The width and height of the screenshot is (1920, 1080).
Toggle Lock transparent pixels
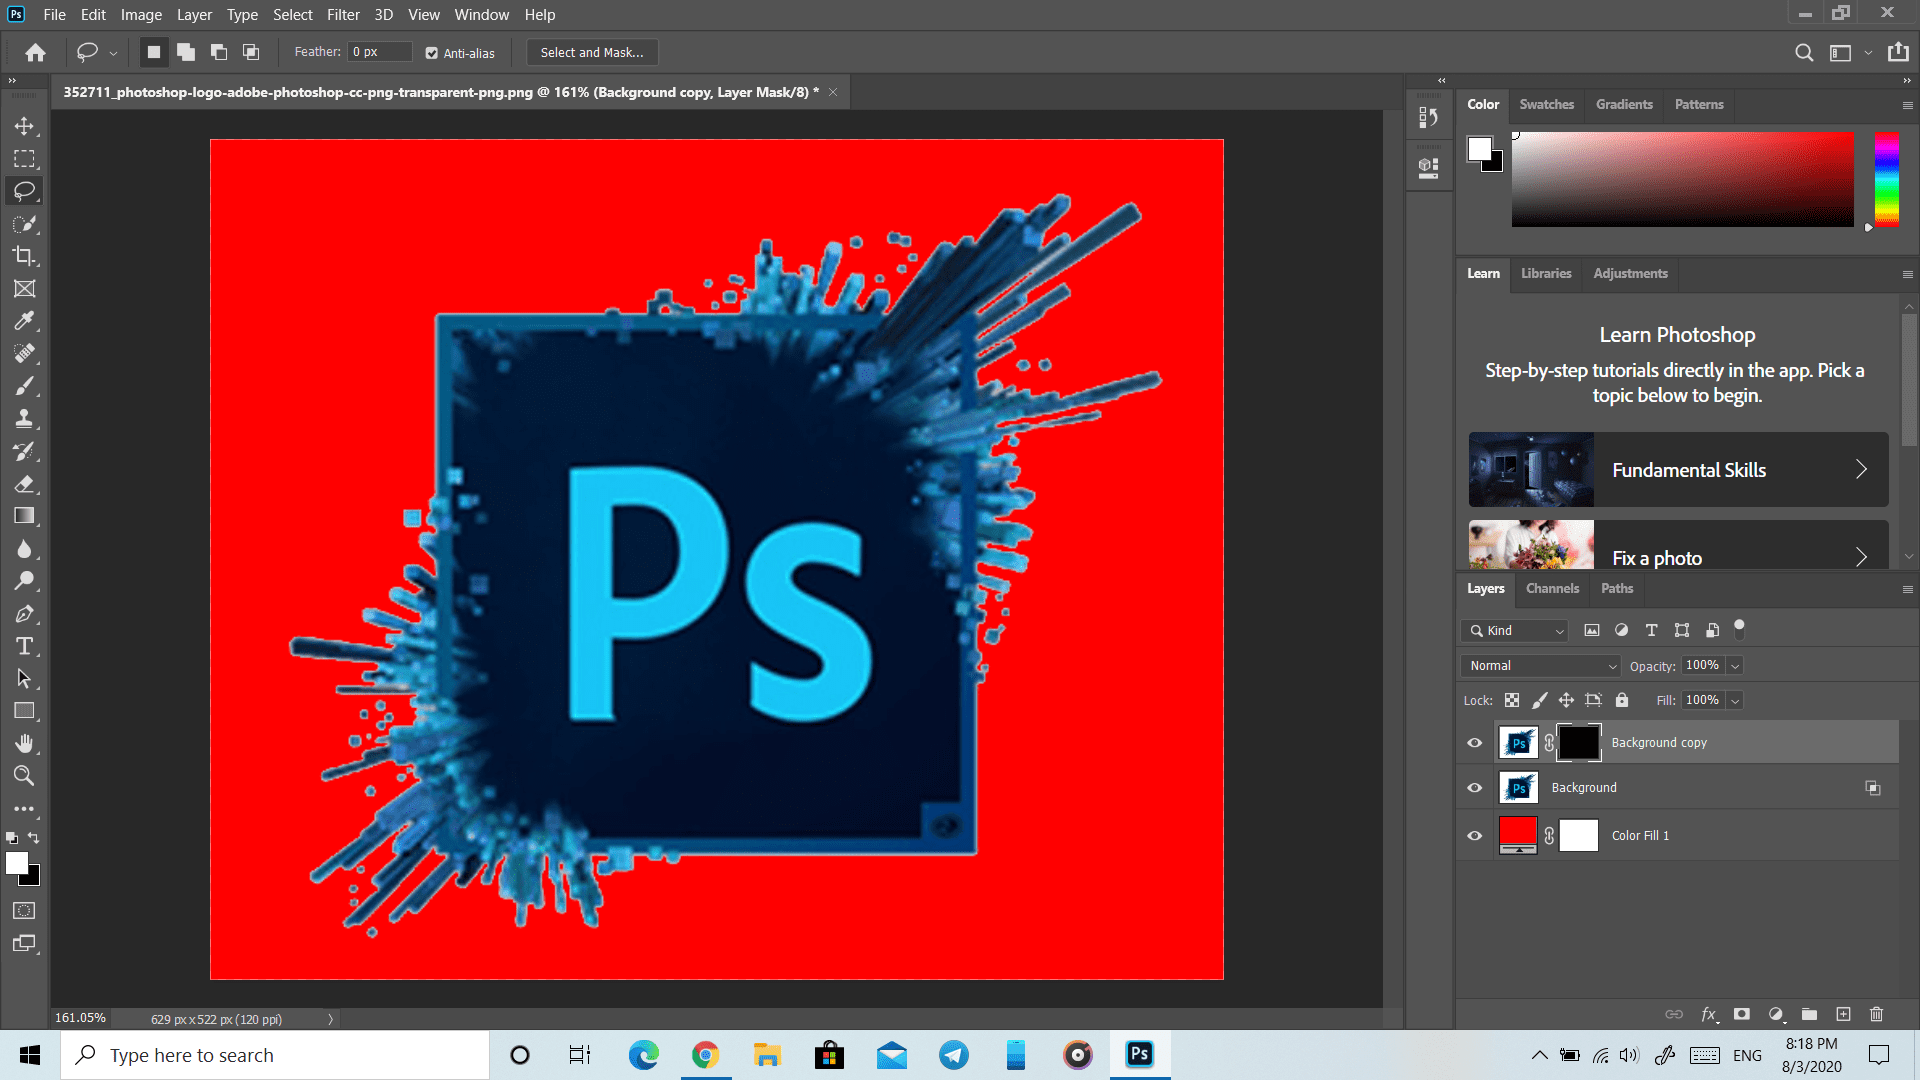coord(1512,700)
